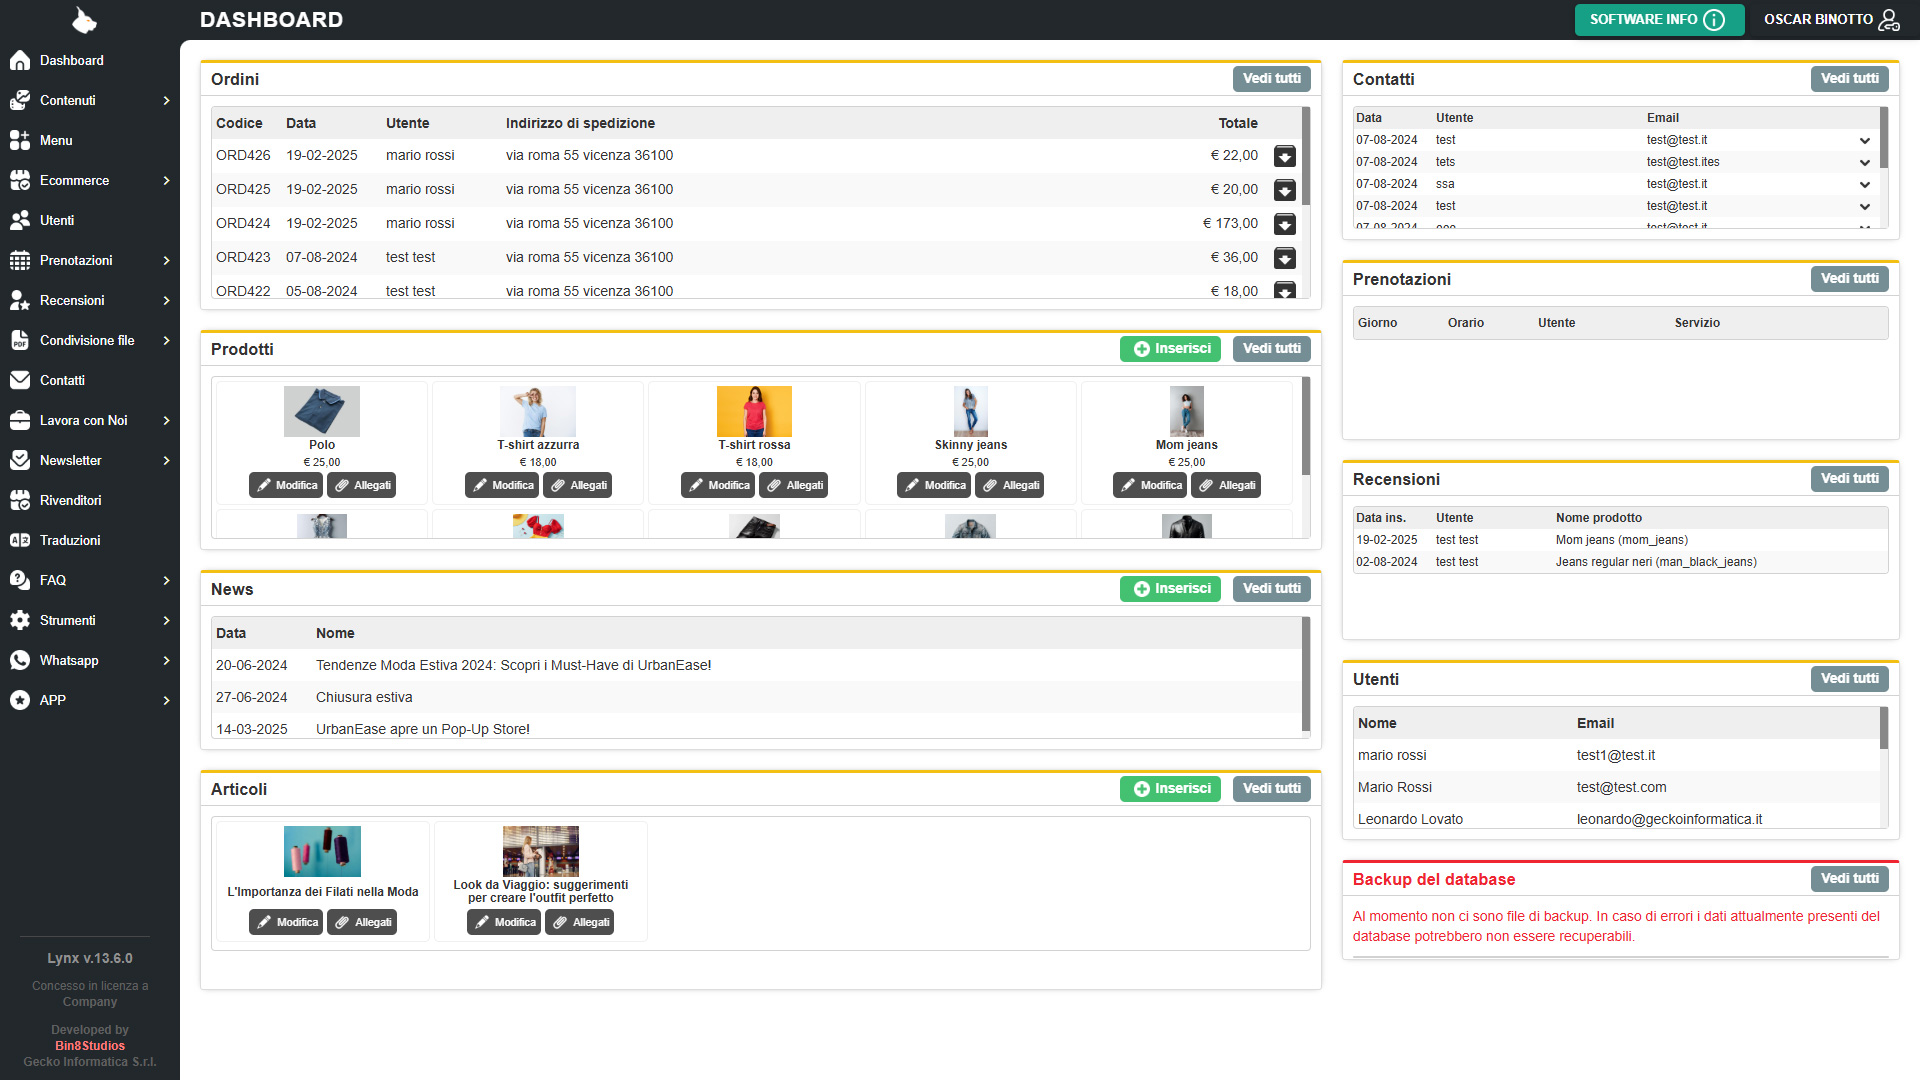Click the SOFTWARE INFO button
This screenshot has width=1920, height=1080.
pyautogui.click(x=1658, y=20)
